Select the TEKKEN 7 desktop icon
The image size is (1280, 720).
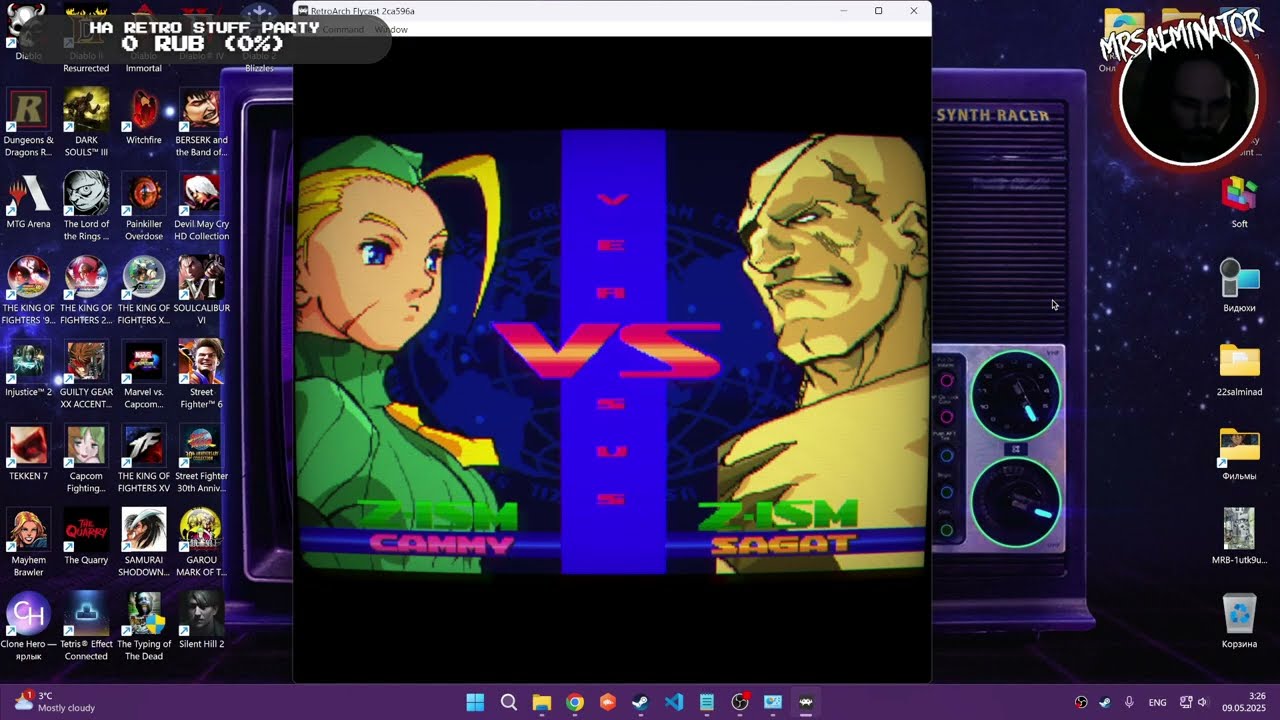[29, 453]
